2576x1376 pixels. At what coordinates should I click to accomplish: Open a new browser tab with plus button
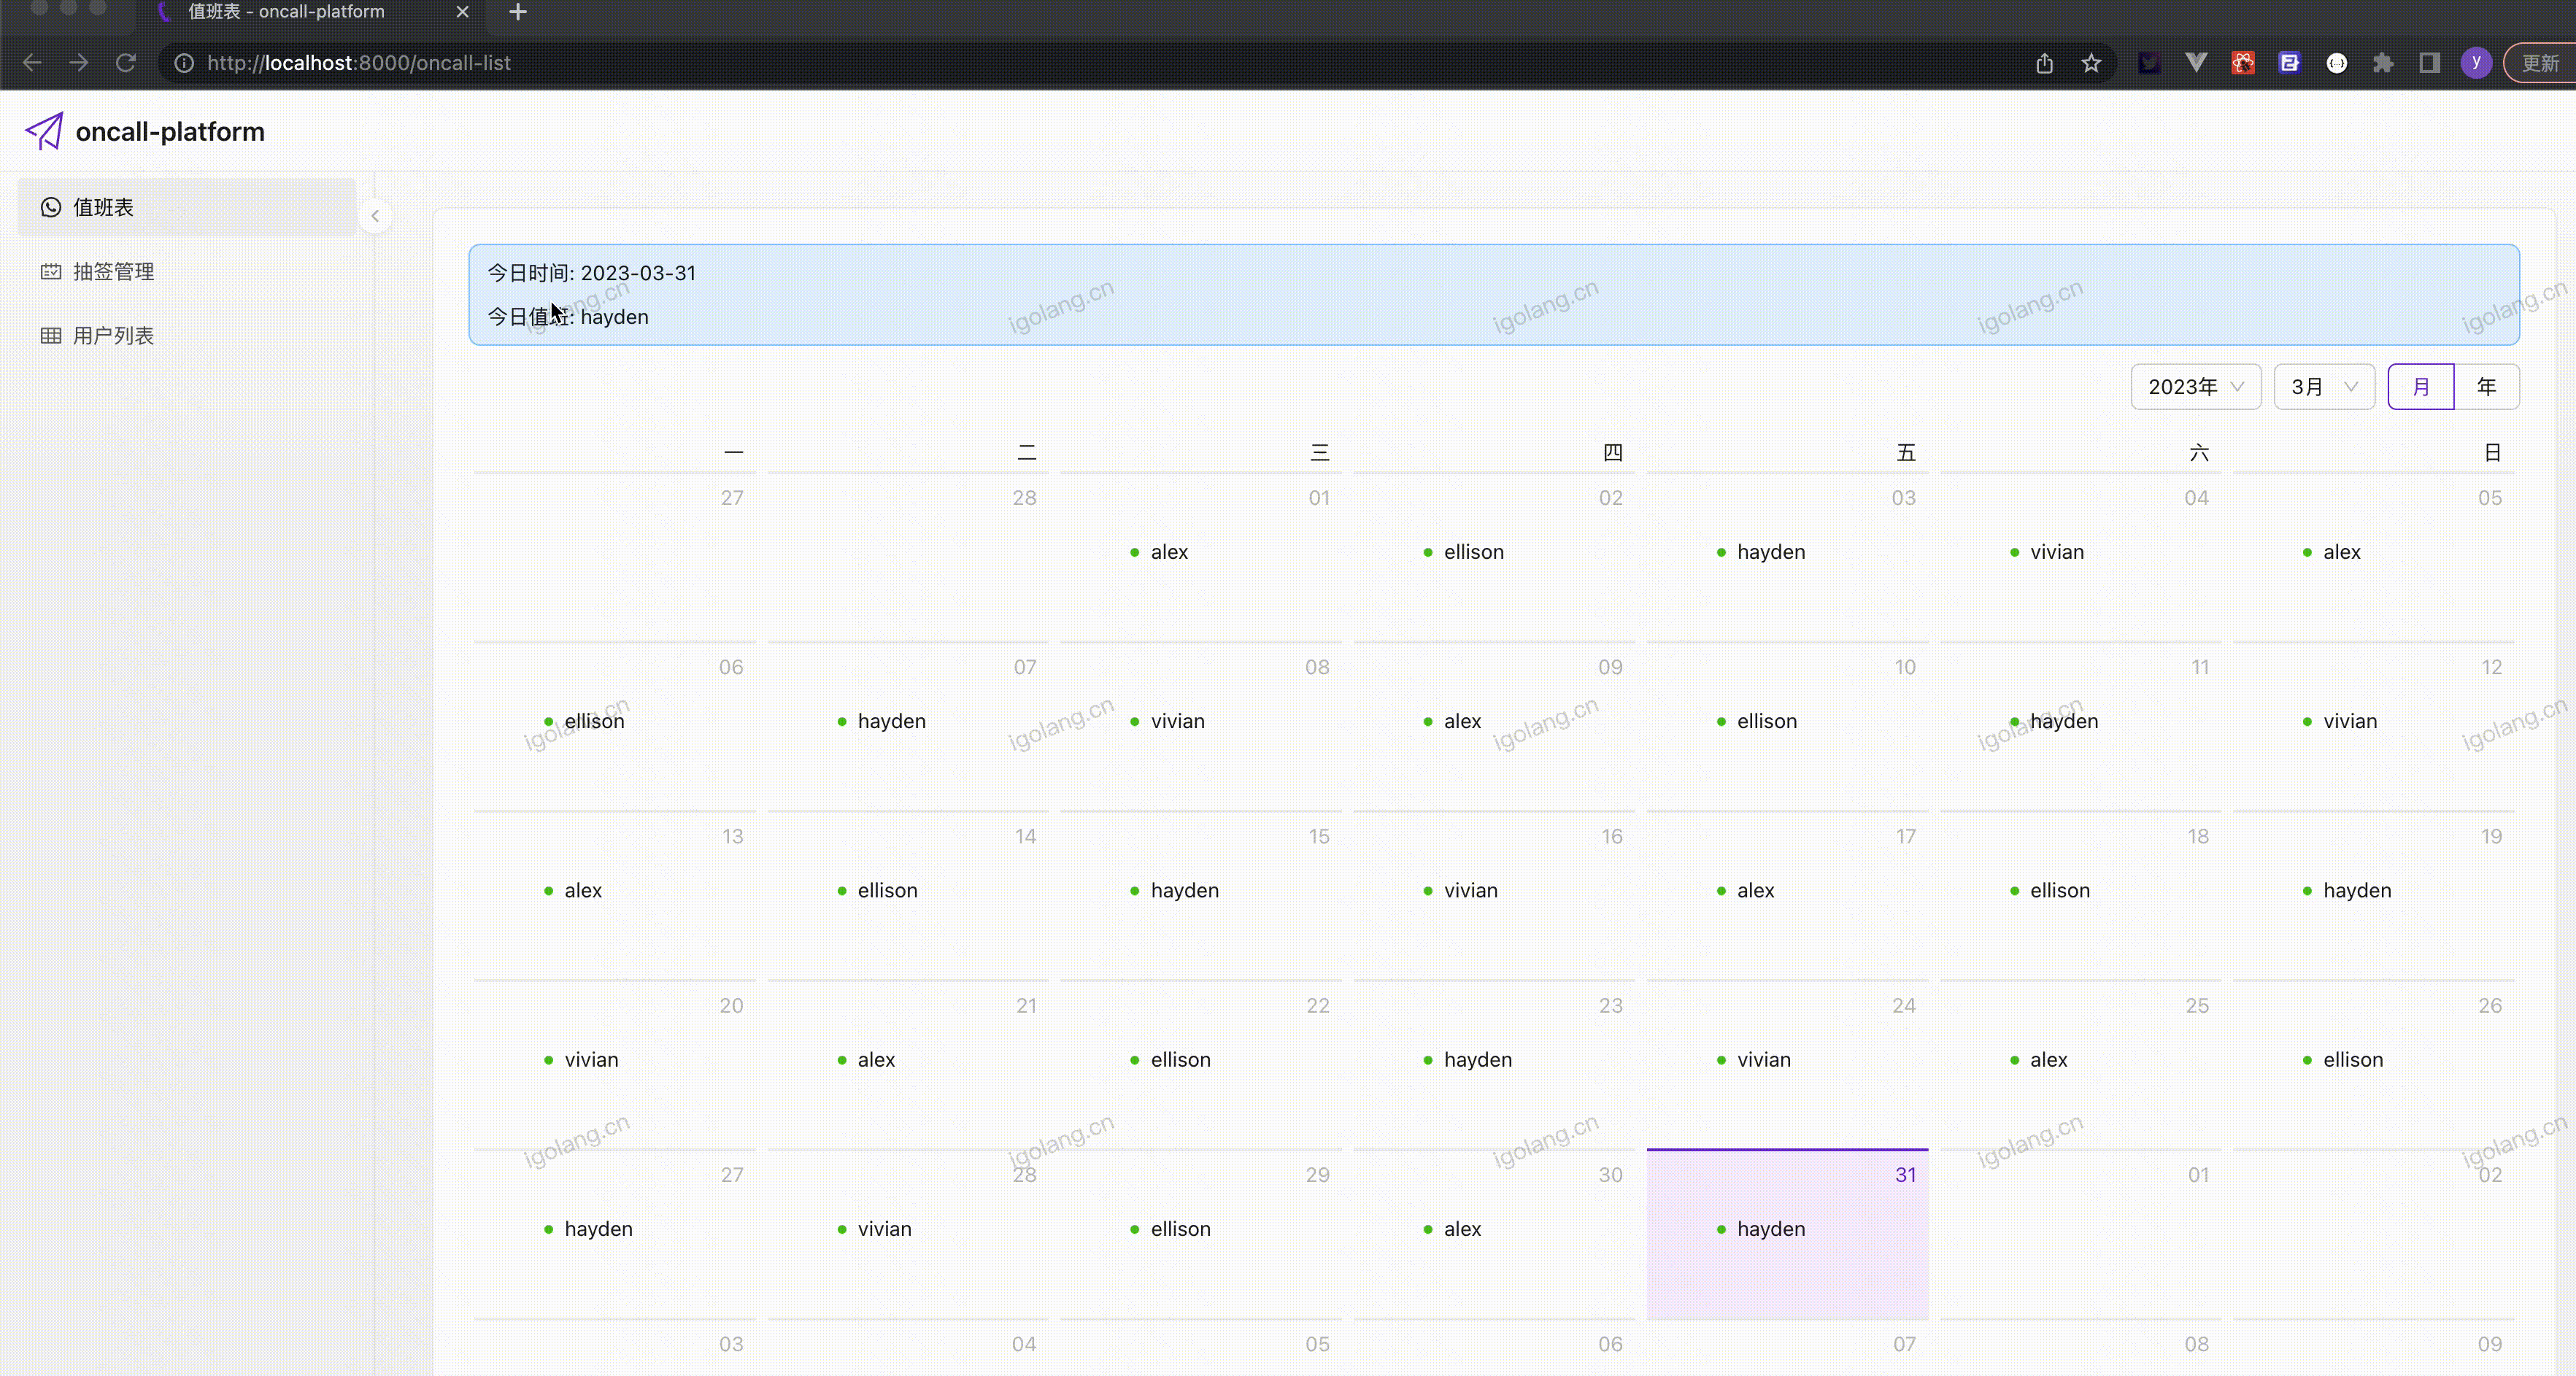518,12
